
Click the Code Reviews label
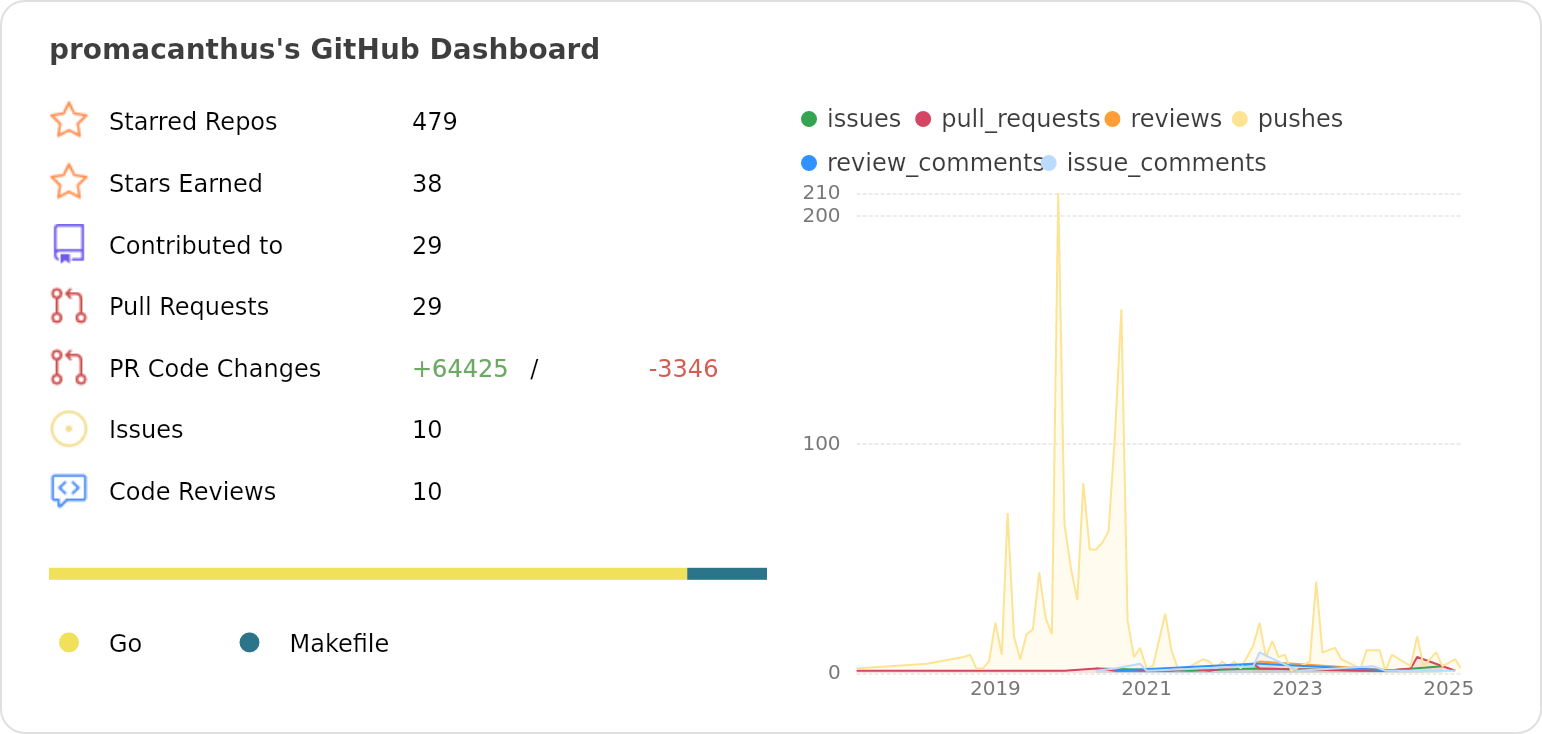[x=192, y=492]
